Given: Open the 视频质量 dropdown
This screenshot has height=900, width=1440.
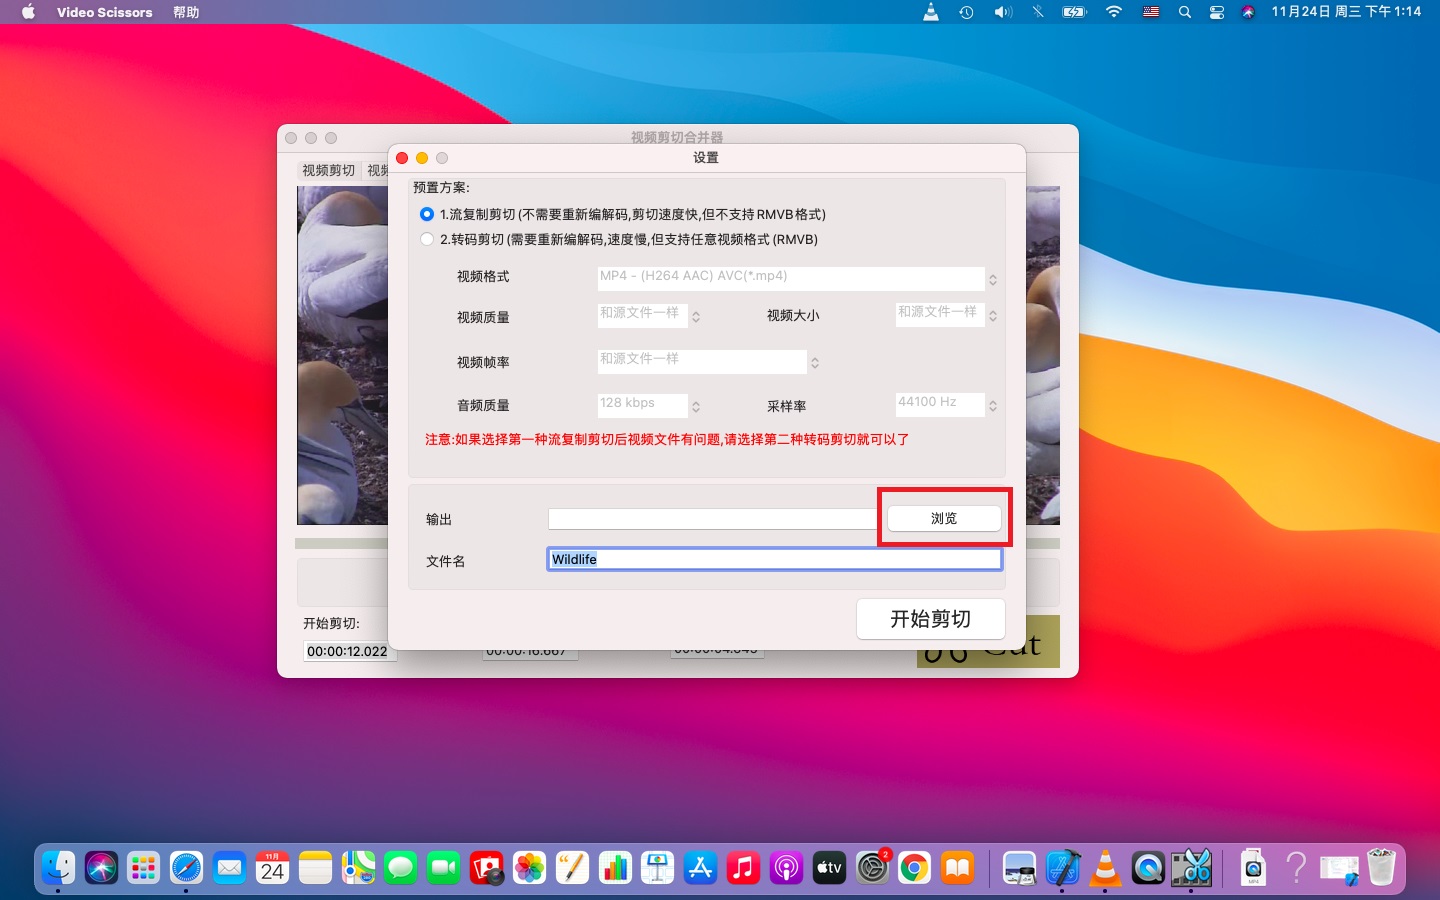Looking at the screenshot, I should [649, 316].
